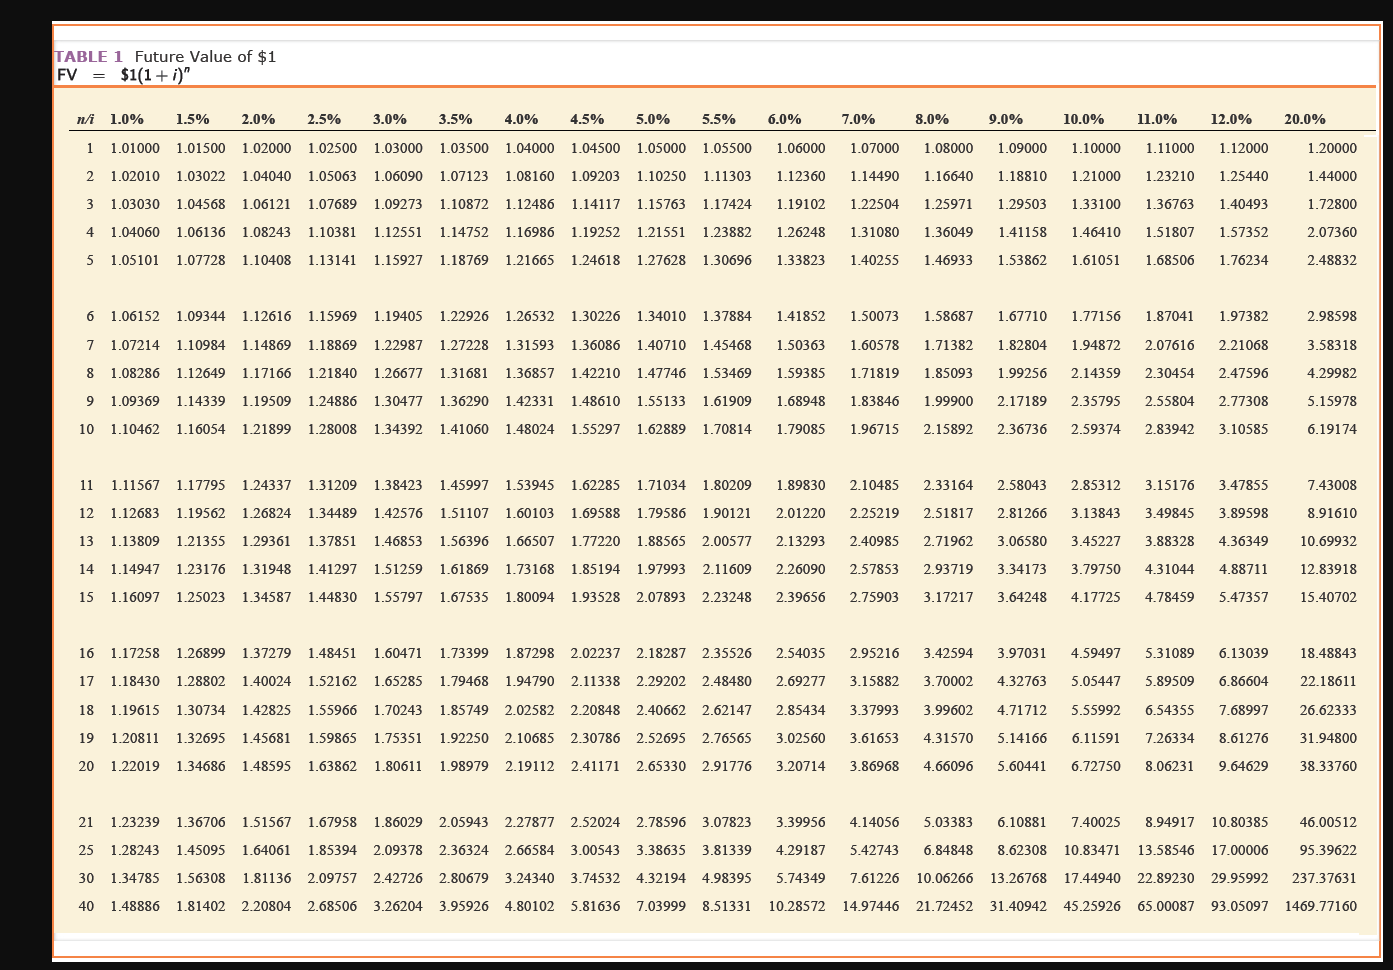Select the 5.5% column header
1393x970 pixels.
(719, 119)
